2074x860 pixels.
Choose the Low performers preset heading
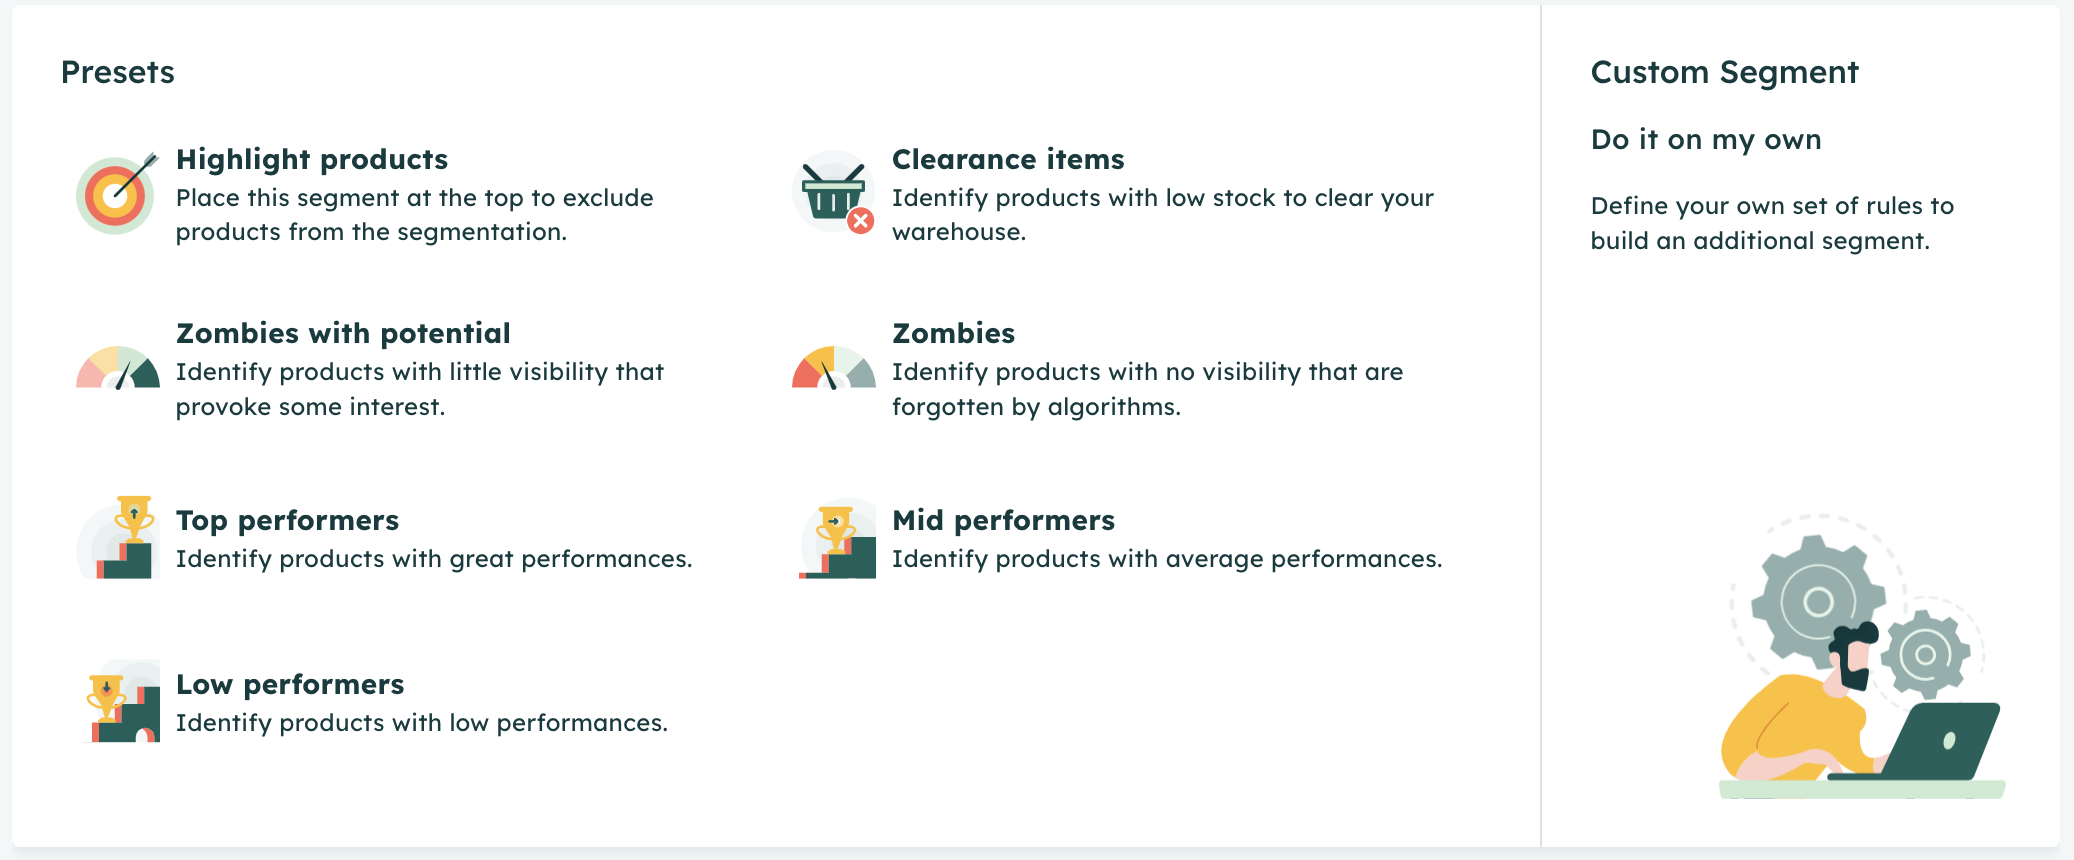tap(290, 684)
